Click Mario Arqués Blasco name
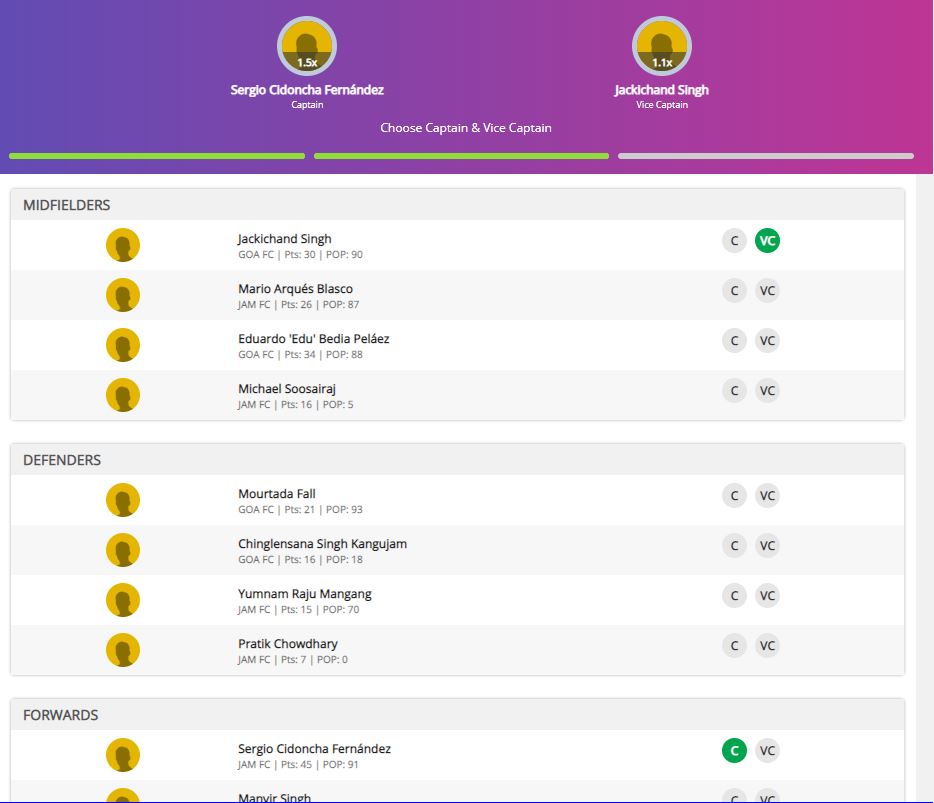Viewport: 934px width, 803px height. (295, 289)
